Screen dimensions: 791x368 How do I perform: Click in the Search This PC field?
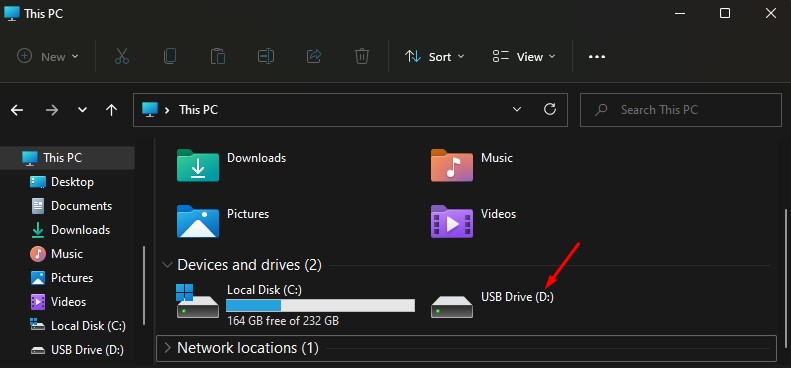(x=681, y=110)
